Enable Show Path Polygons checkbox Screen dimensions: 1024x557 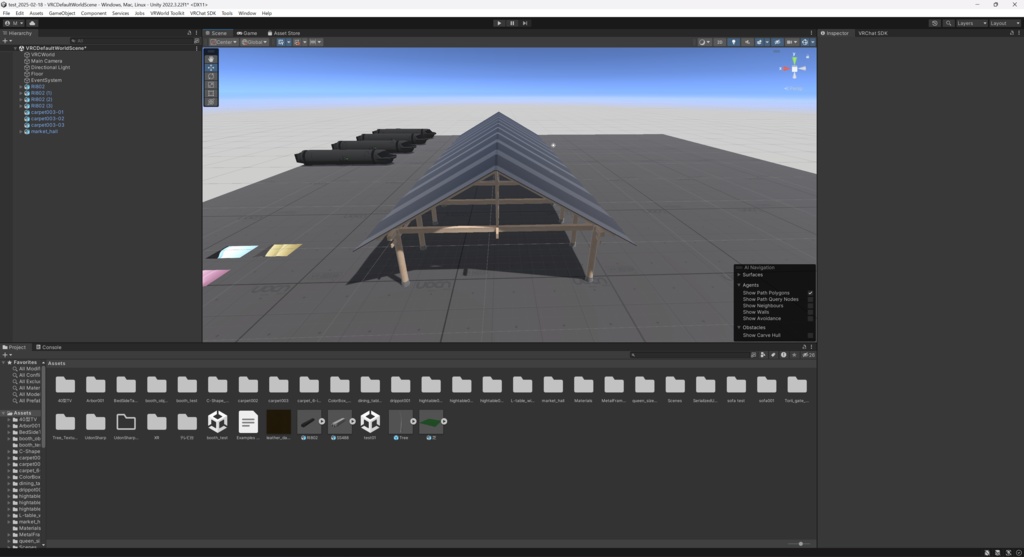coord(810,293)
